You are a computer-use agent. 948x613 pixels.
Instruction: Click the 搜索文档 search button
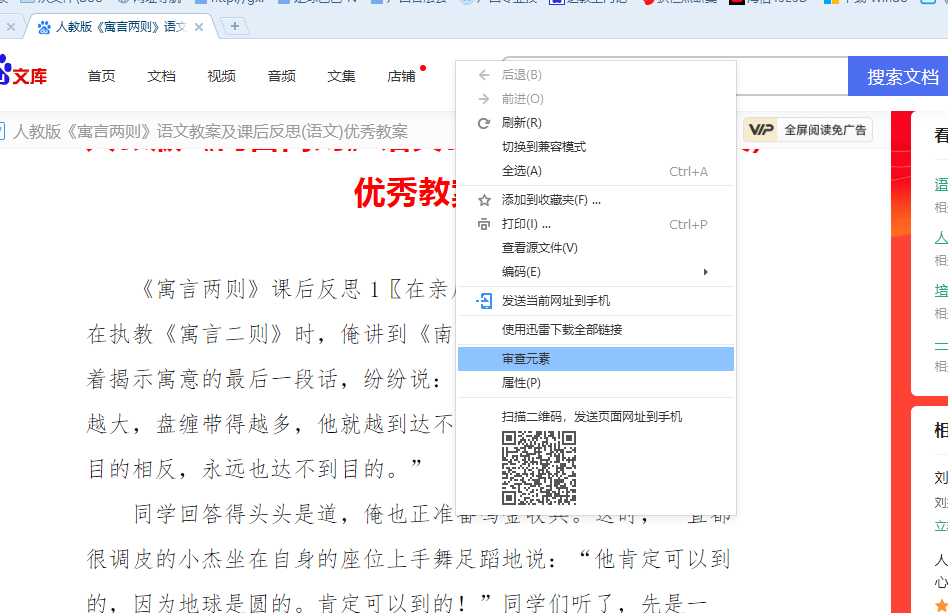point(897,75)
